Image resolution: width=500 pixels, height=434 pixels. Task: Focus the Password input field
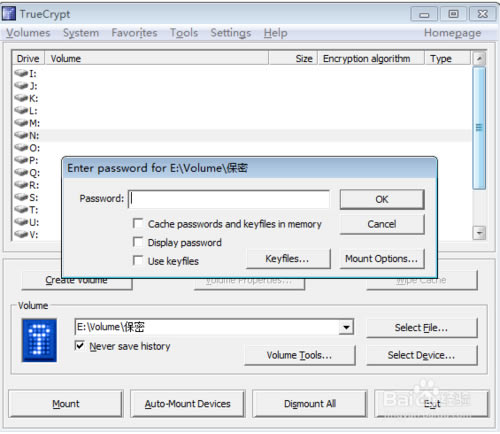[229, 199]
